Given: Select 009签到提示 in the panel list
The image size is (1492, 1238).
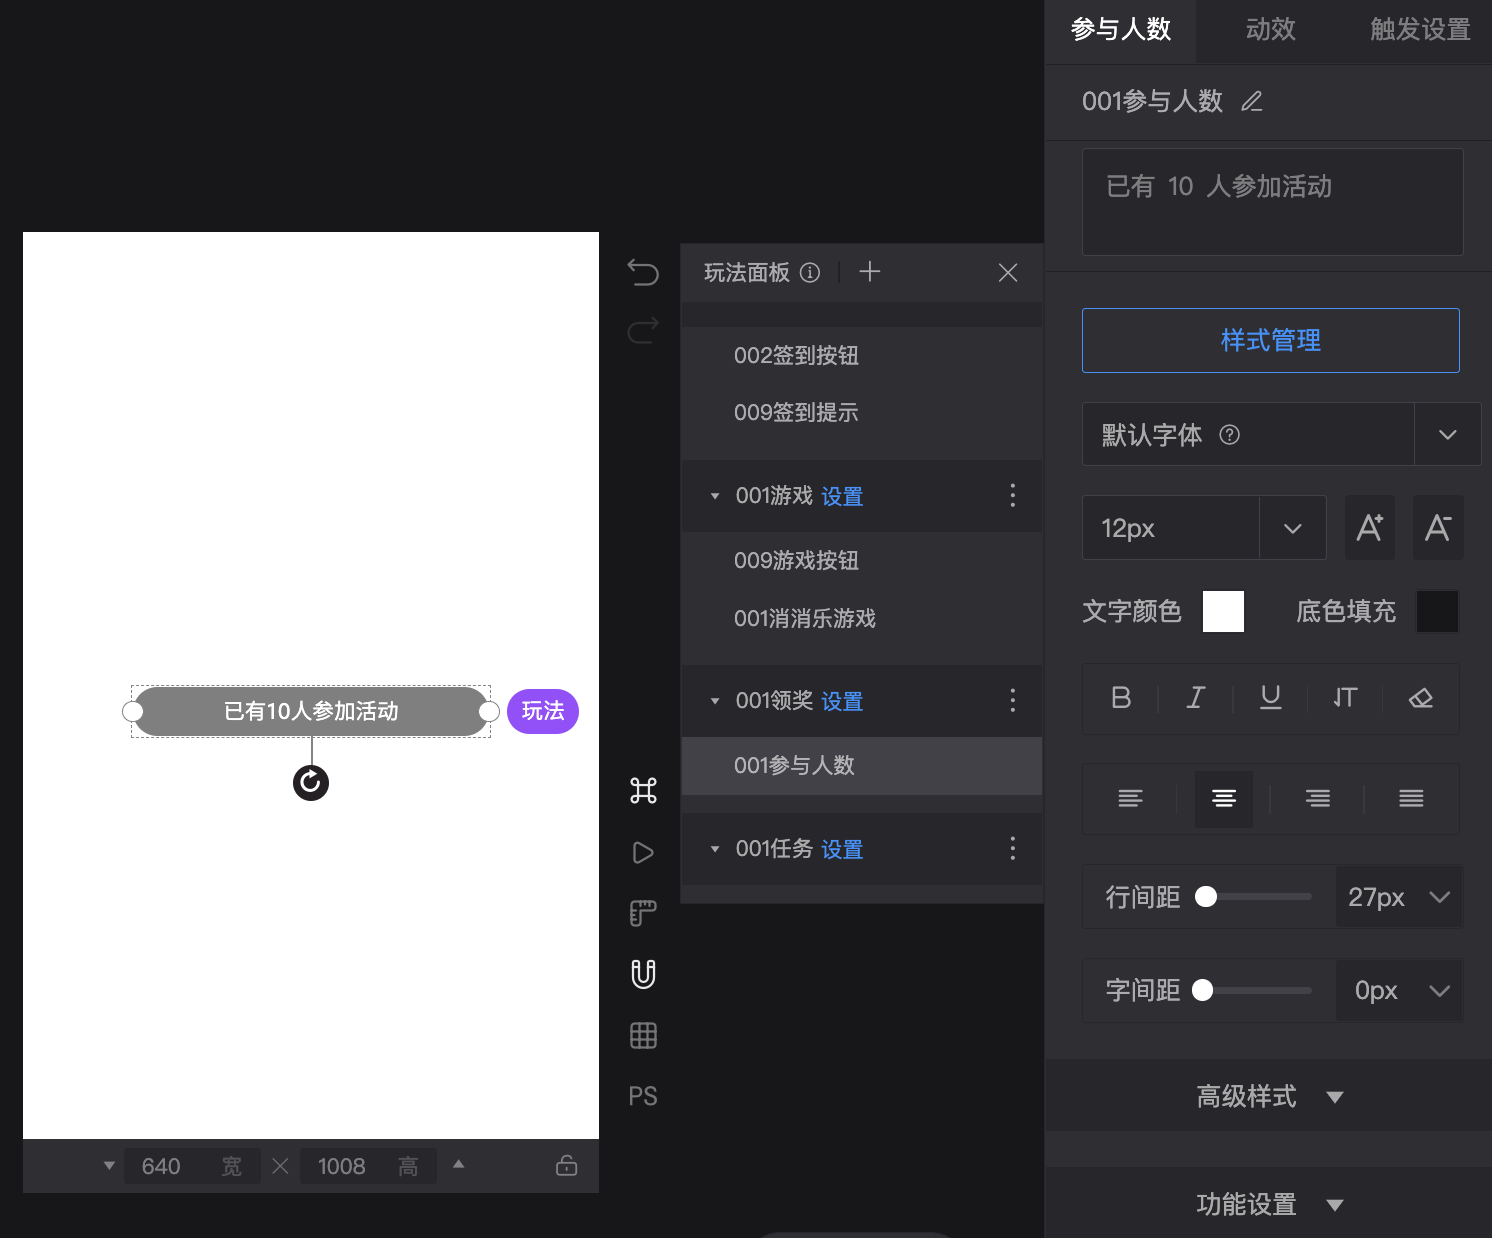Looking at the screenshot, I should 862,413.
